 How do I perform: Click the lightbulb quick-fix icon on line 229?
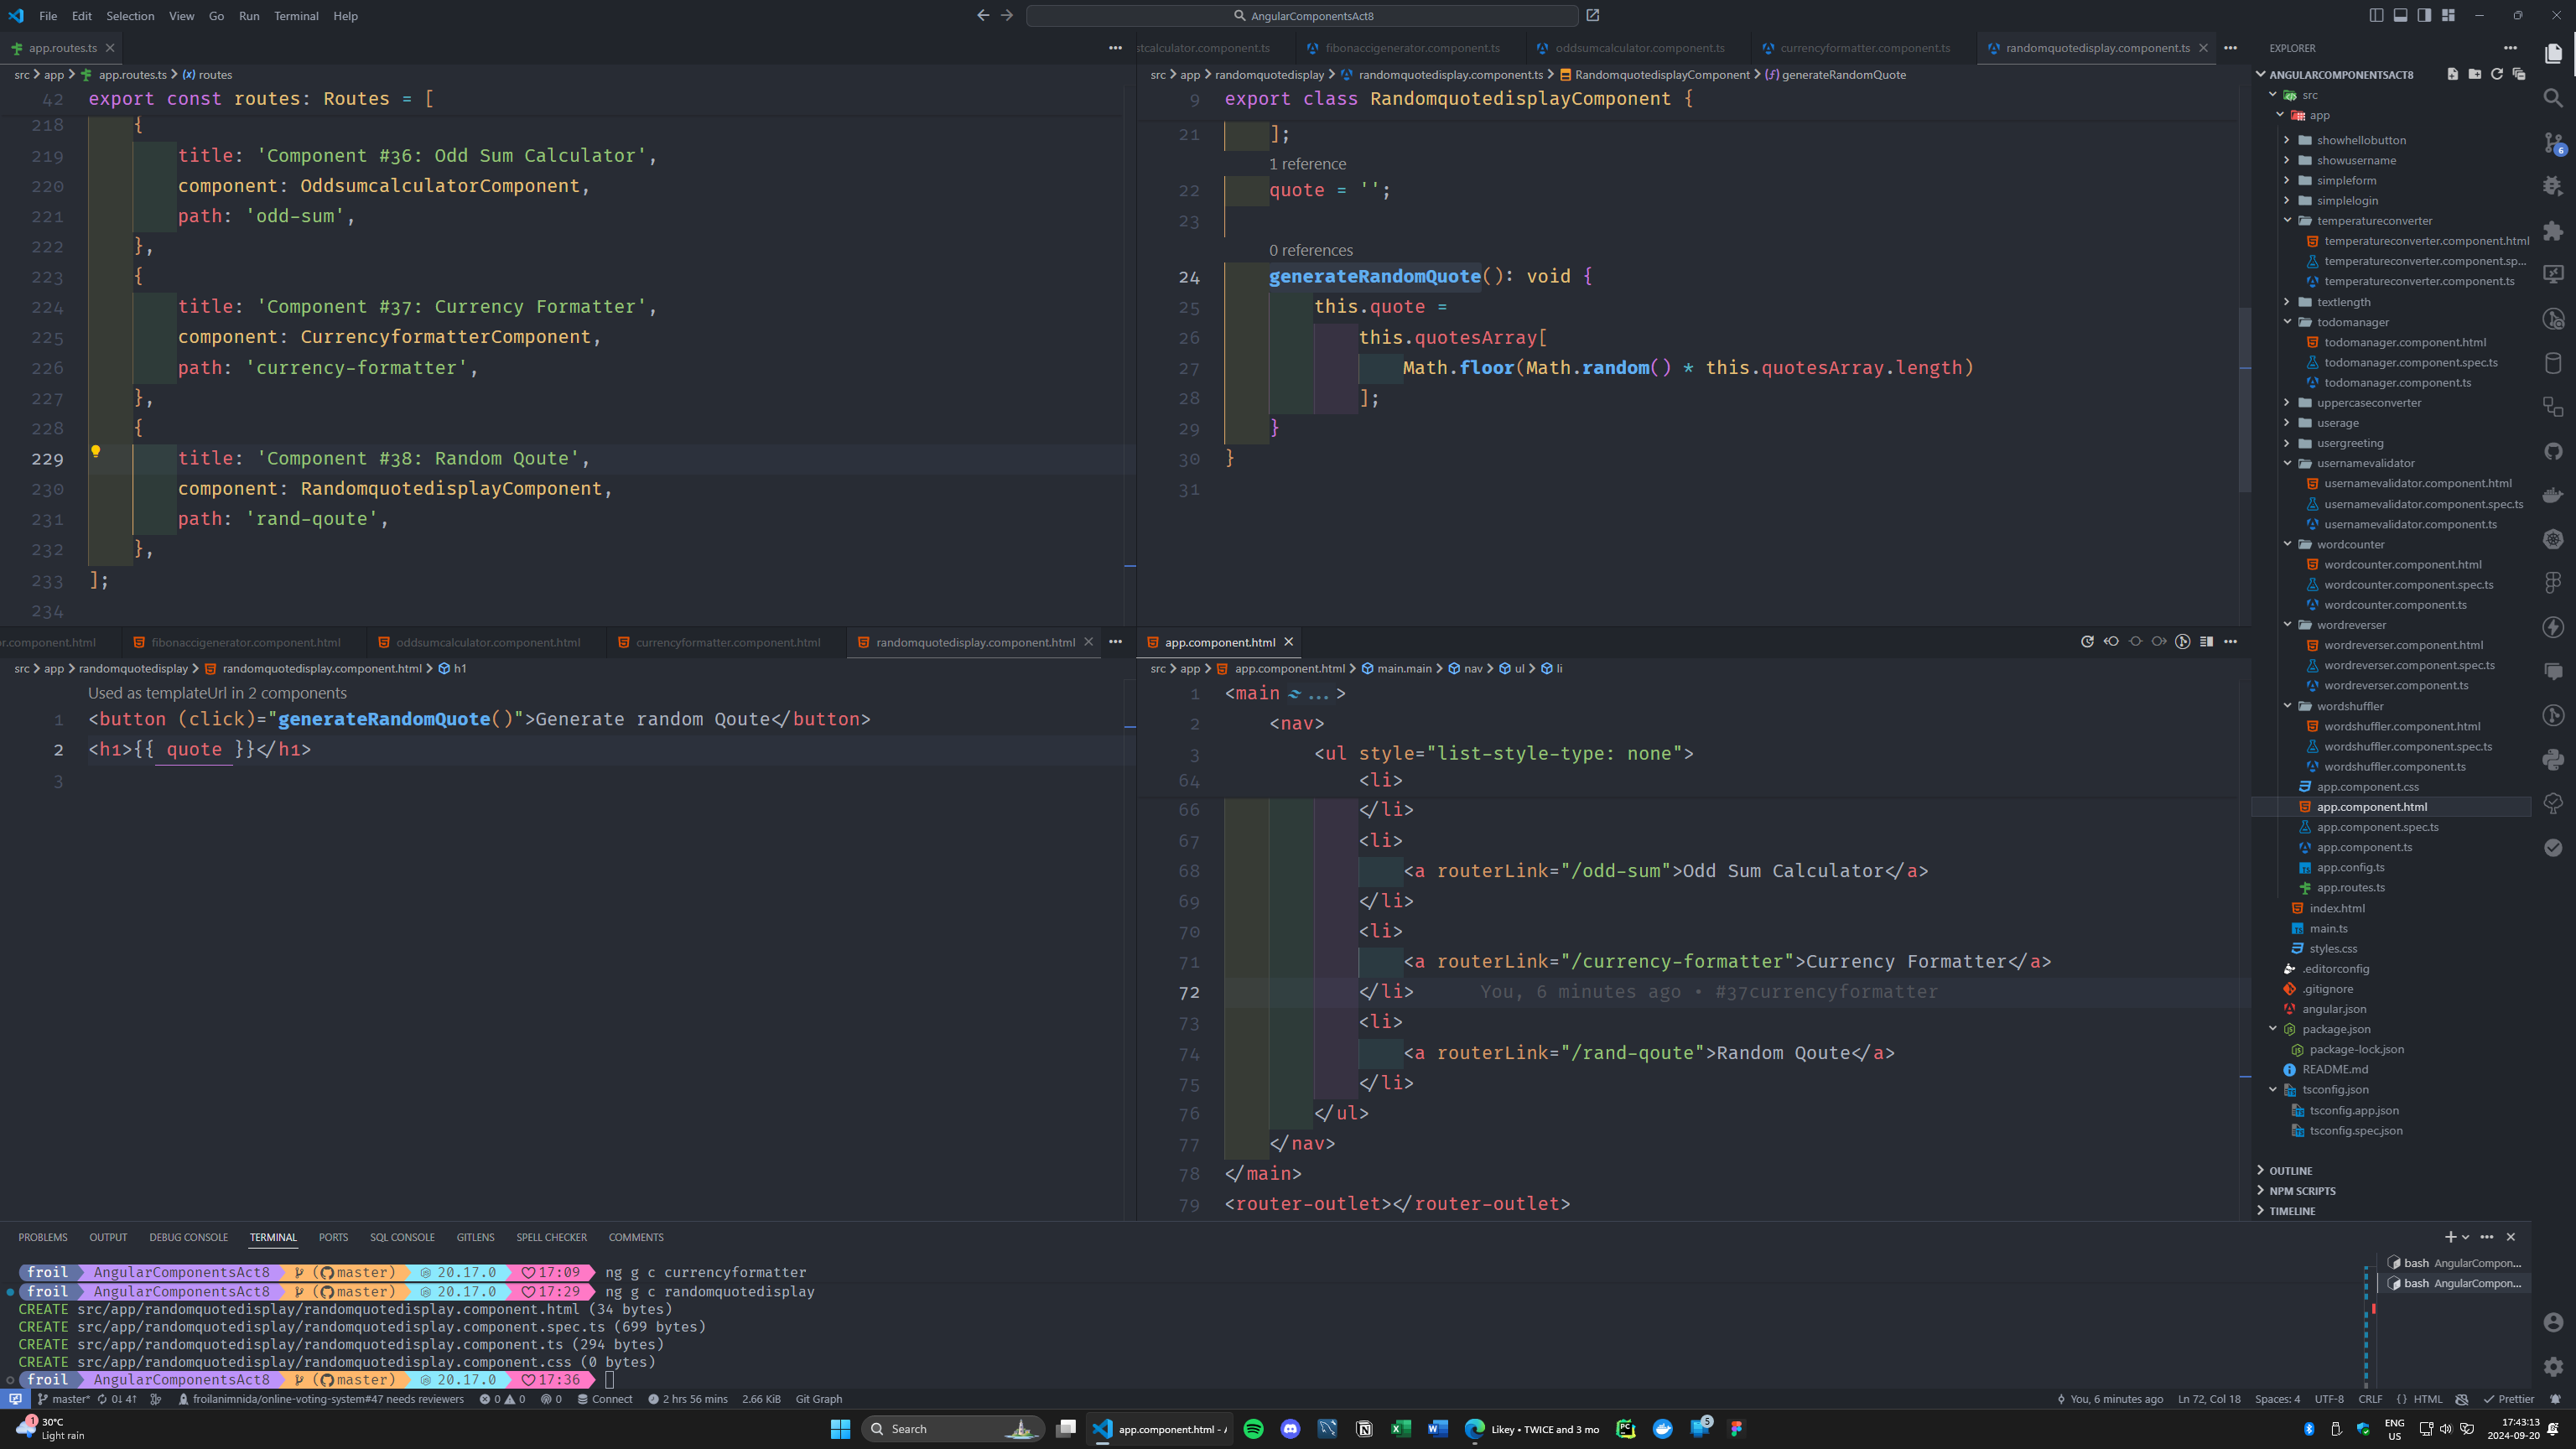point(96,452)
